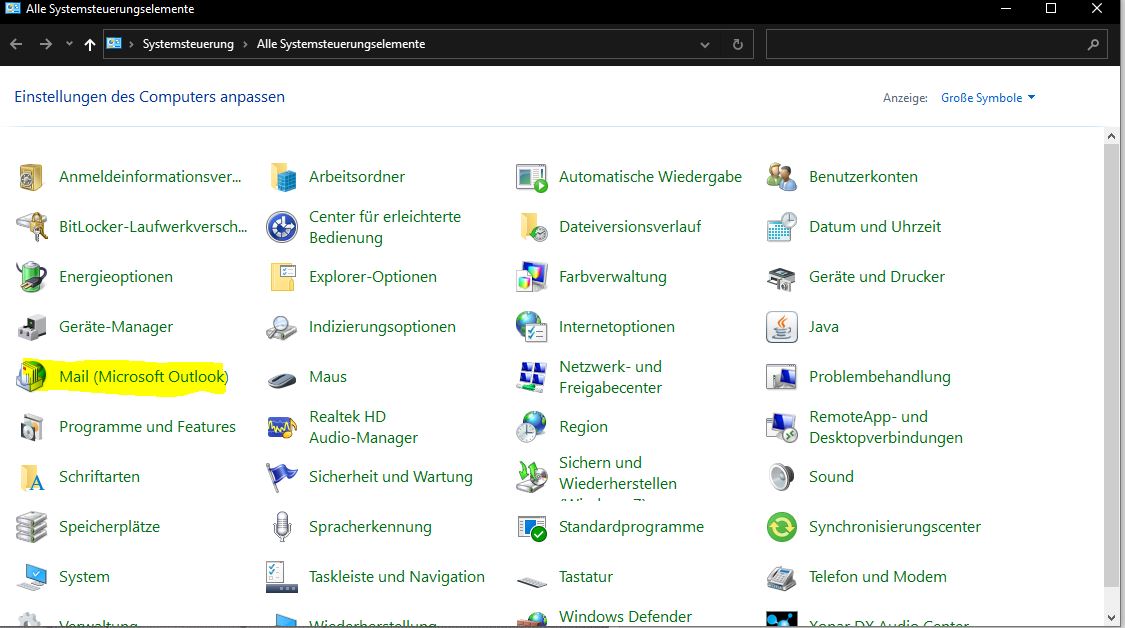The width and height of the screenshot is (1125, 628).
Task: Expand the chevron before Systemsteuerung breadcrumb
Action: tap(131, 44)
